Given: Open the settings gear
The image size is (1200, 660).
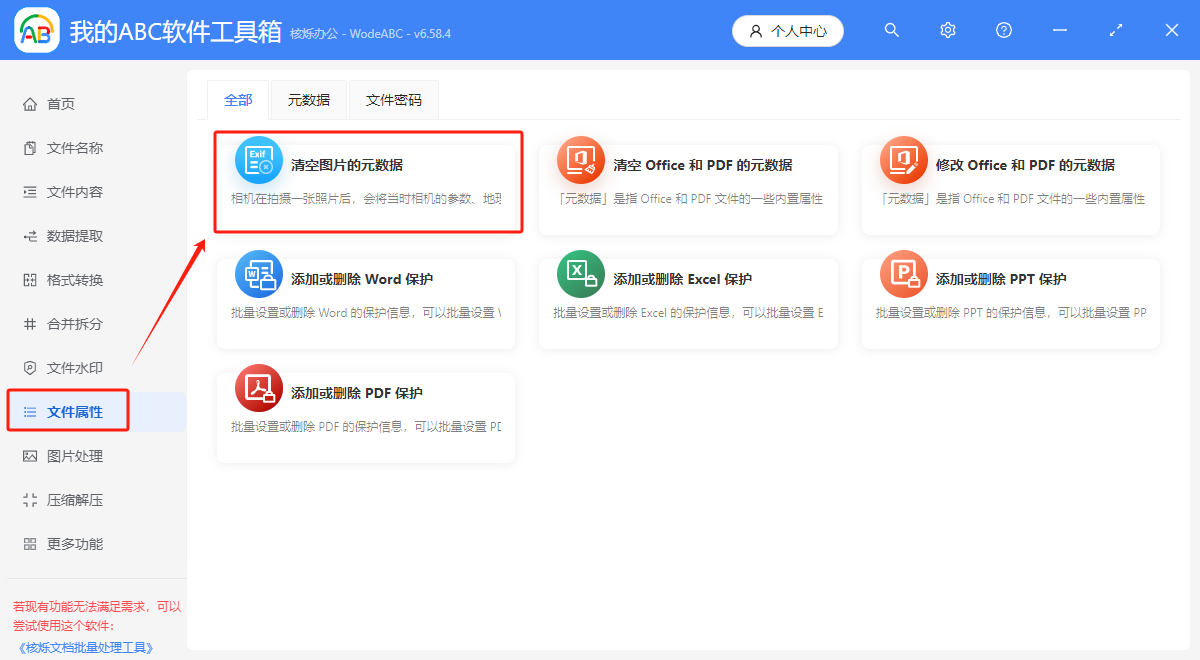Looking at the screenshot, I should click(947, 30).
